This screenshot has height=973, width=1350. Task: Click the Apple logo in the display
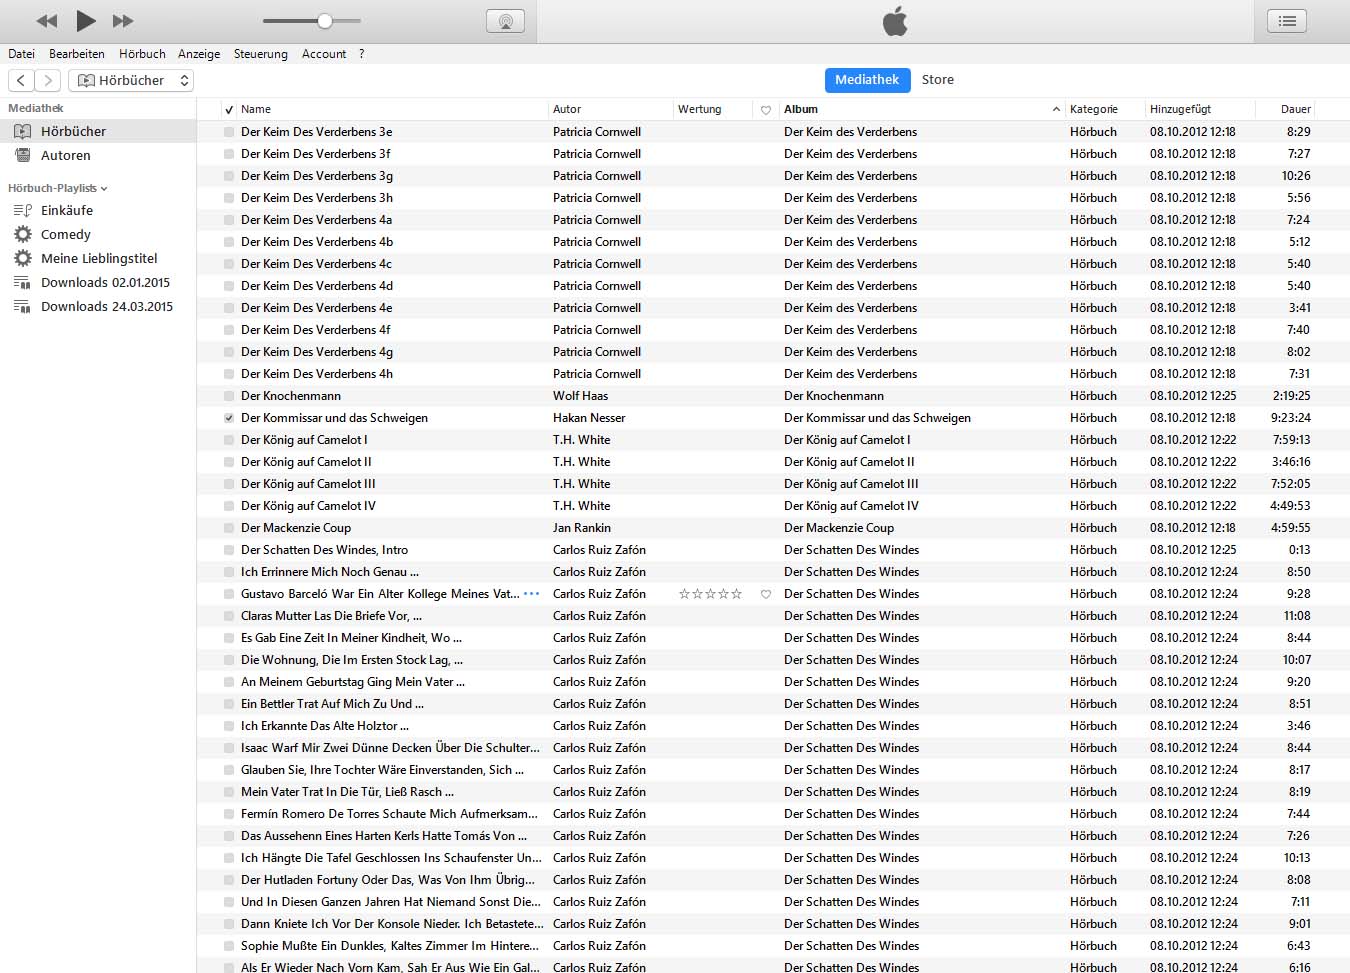[895, 21]
